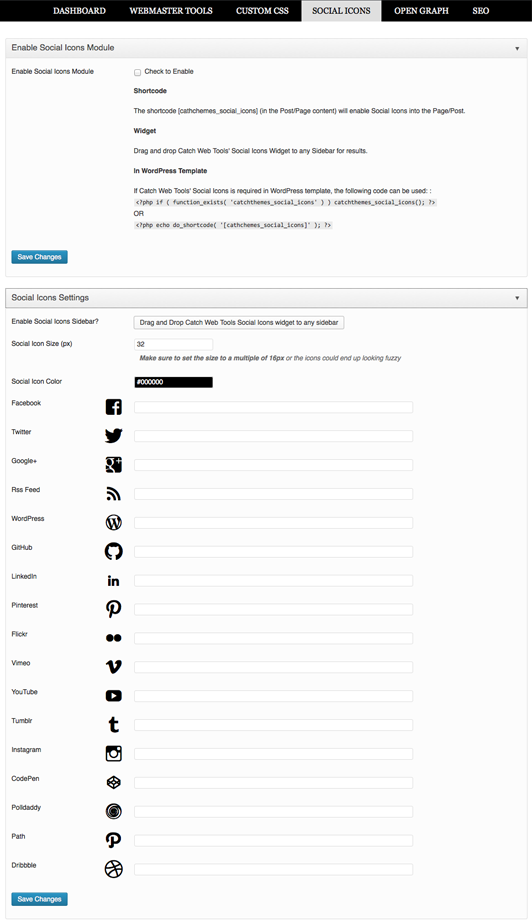The image size is (532, 920).
Task: Click the Facebook social icon
Action: [x=114, y=407]
